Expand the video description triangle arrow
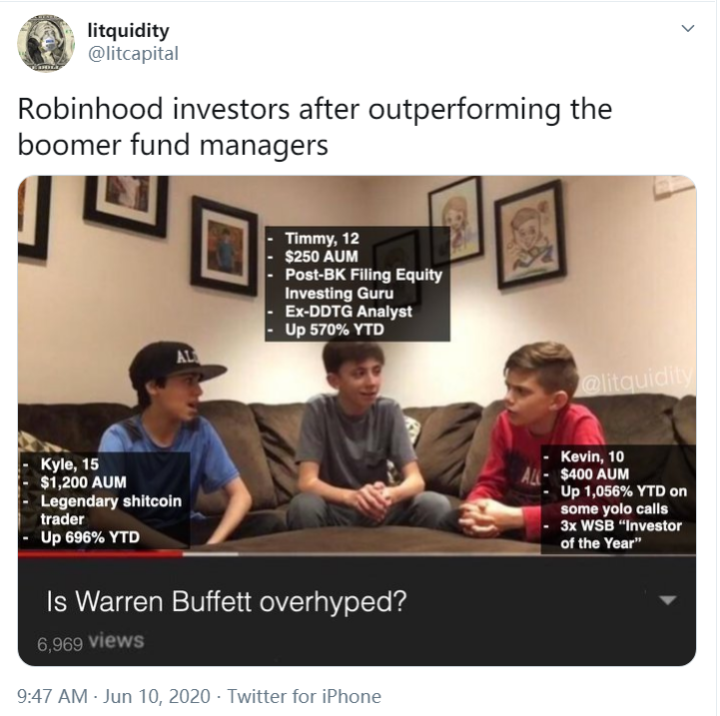Screen dimensions: 720x716 click(x=667, y=600)
